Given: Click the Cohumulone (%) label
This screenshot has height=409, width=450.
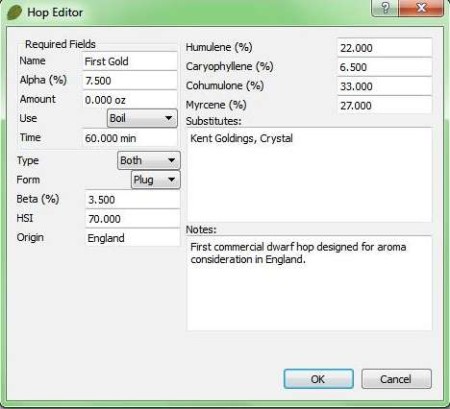Looking at the screenshot, I should click(x=225, y=86).
